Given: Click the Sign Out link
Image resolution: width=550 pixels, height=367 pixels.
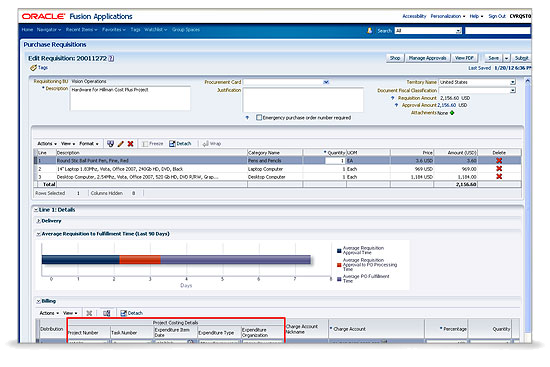Looking at the screenshot, I should [x=497, y=16].
